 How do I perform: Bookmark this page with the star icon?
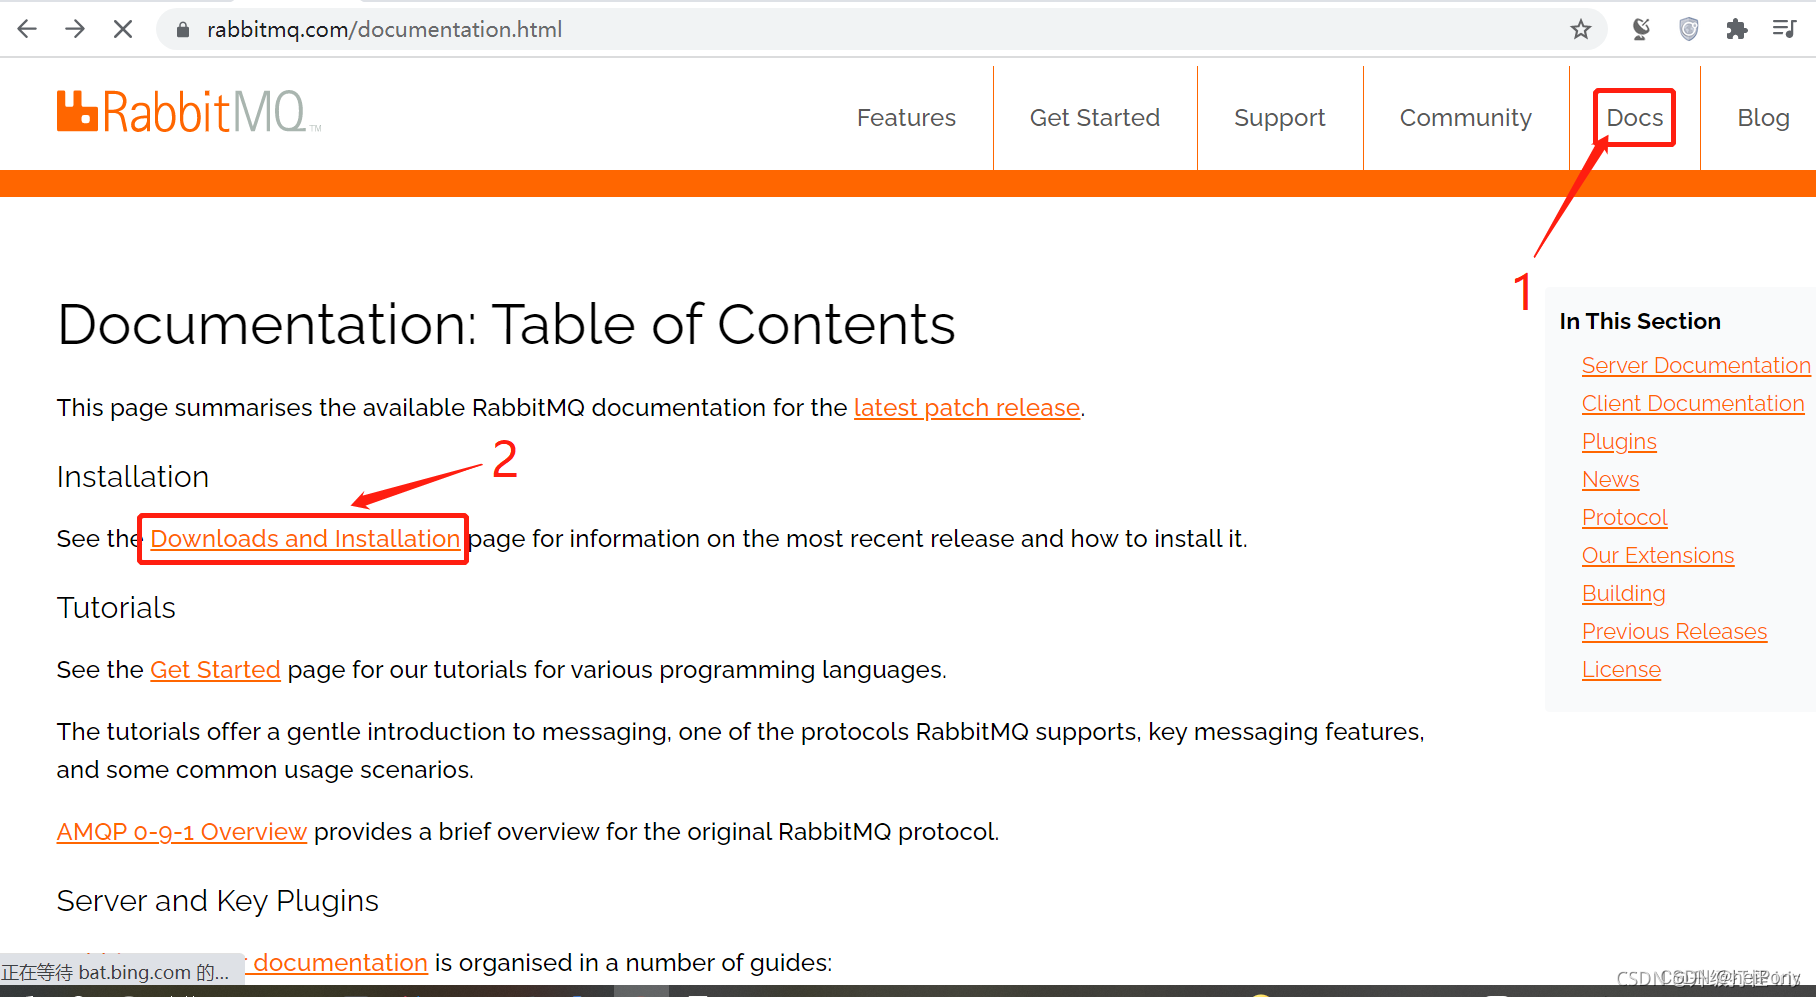[1580, 29]
